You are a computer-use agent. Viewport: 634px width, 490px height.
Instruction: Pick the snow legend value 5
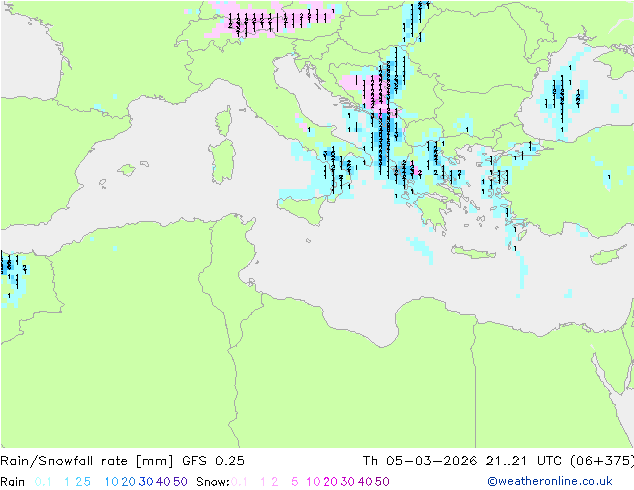295,482
